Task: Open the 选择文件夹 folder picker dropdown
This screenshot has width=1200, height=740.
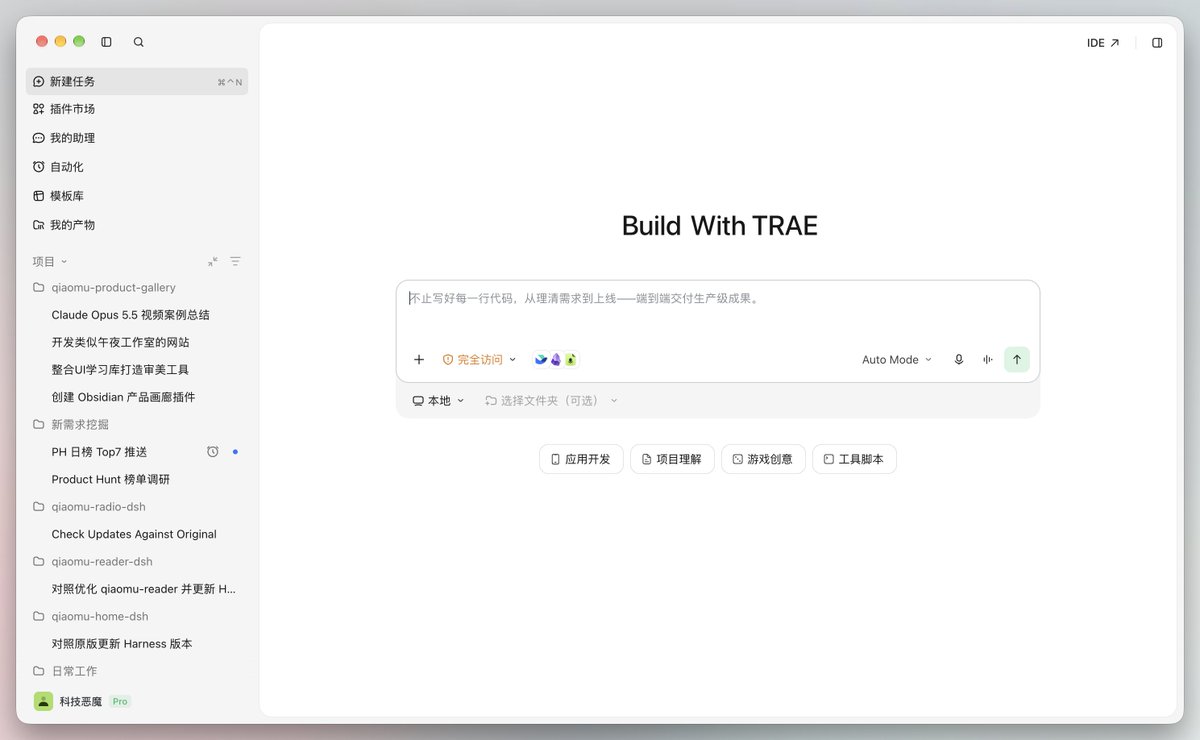Action: tap(552, 401)
